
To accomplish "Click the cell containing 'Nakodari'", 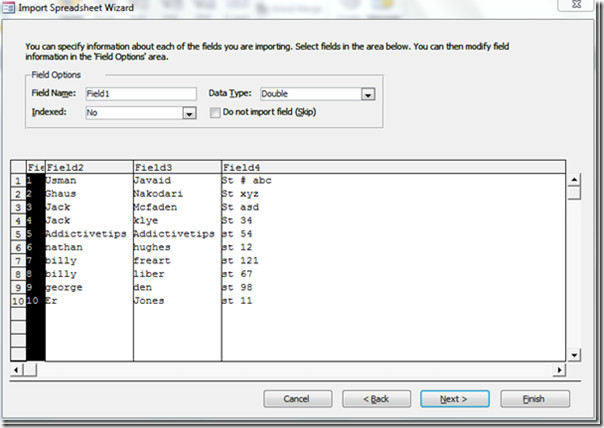I will (178, 194).
